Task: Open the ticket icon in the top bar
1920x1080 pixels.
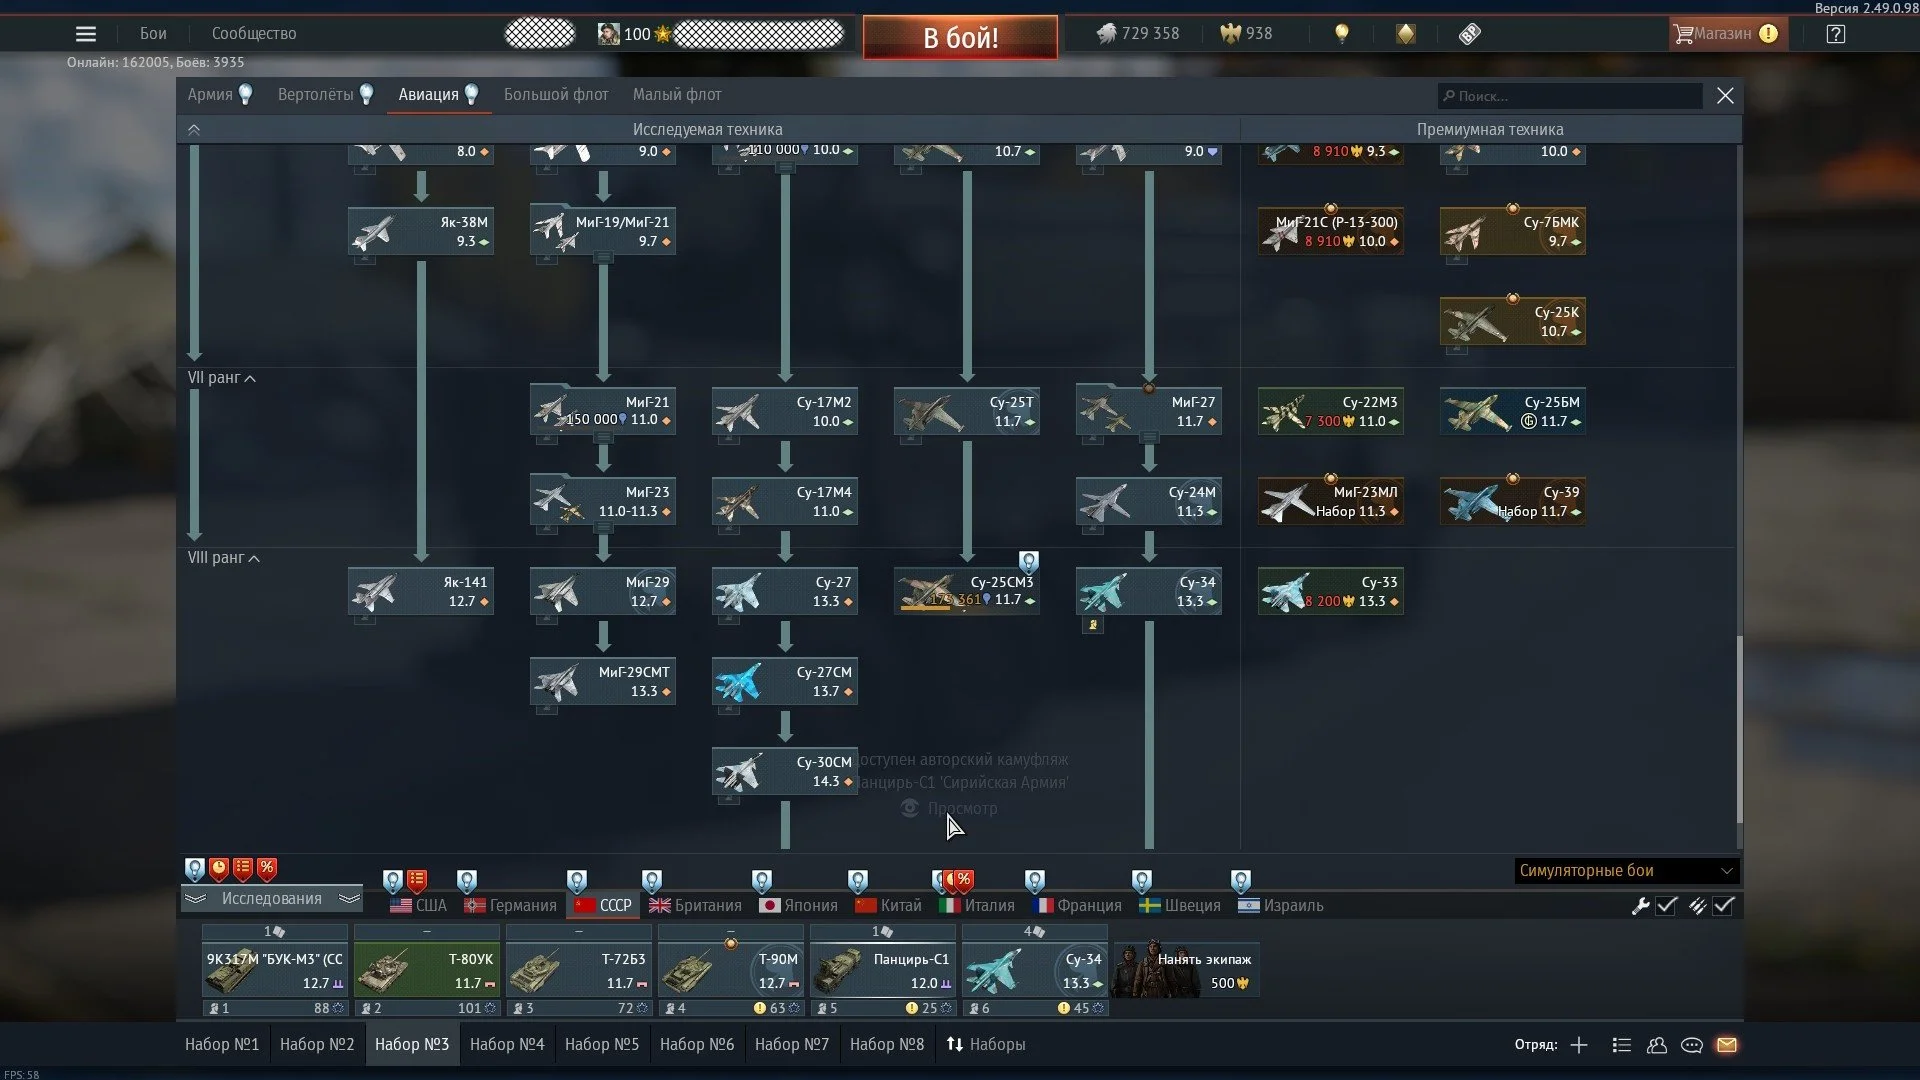Action: click(1469, 34)
